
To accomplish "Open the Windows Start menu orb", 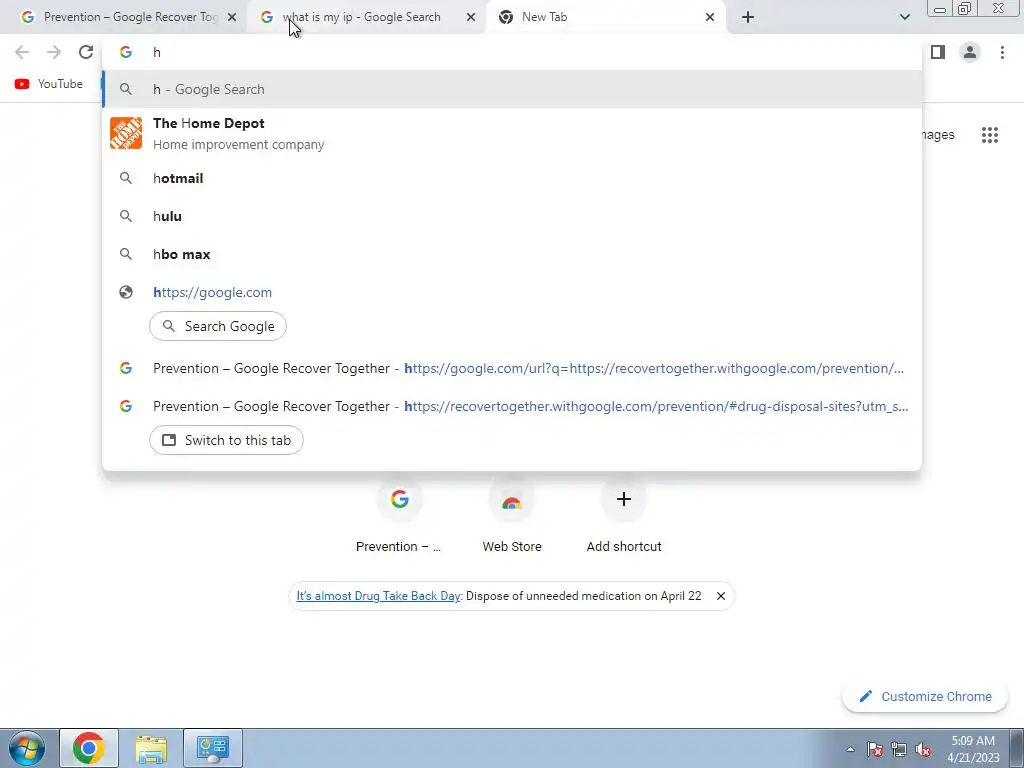I will pos(27,748).
